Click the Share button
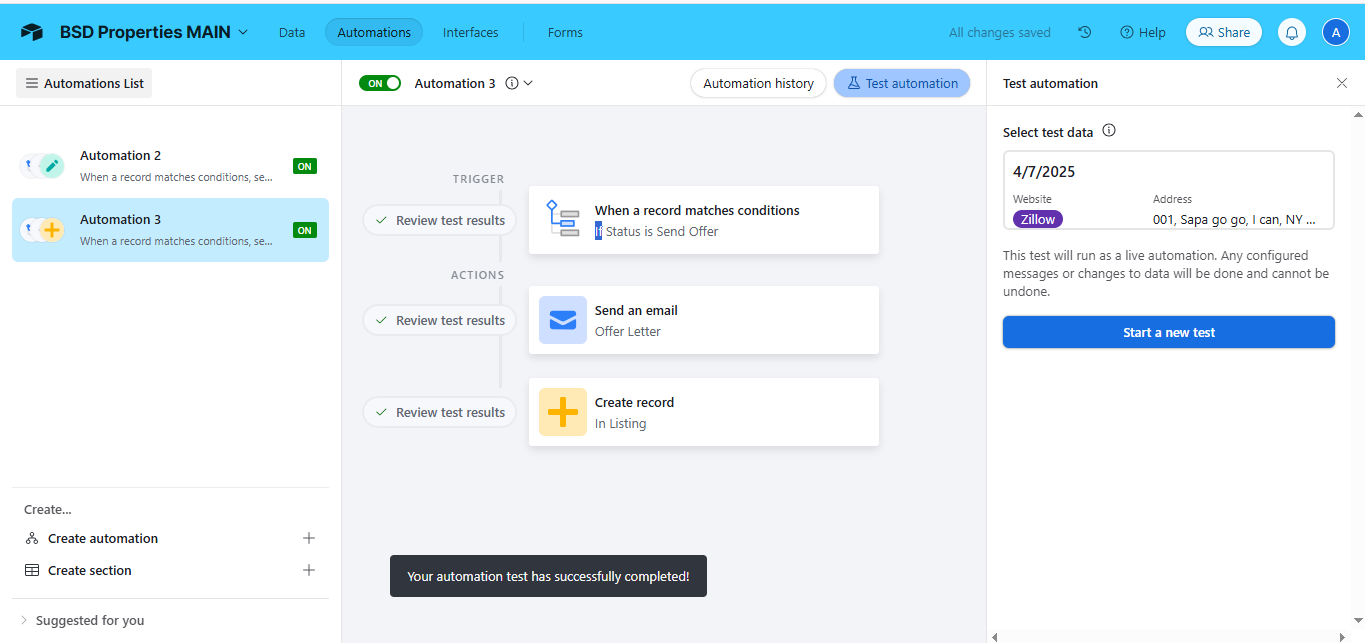The width and height of the screenshot is (1365, 643). click(1224, 32)
